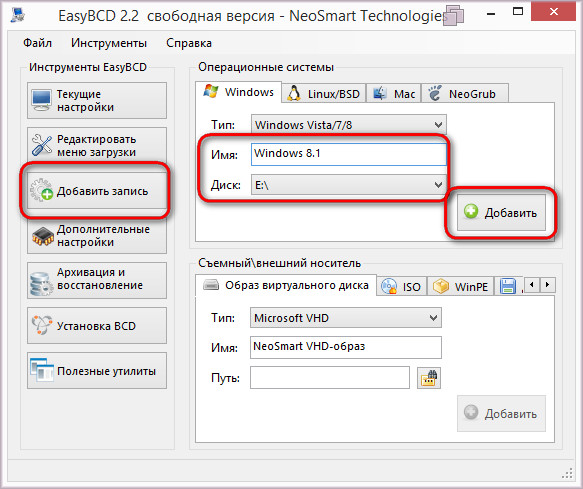583x489 pixels.
Task: Switch to the Mac tab
Action: point(394,93)
